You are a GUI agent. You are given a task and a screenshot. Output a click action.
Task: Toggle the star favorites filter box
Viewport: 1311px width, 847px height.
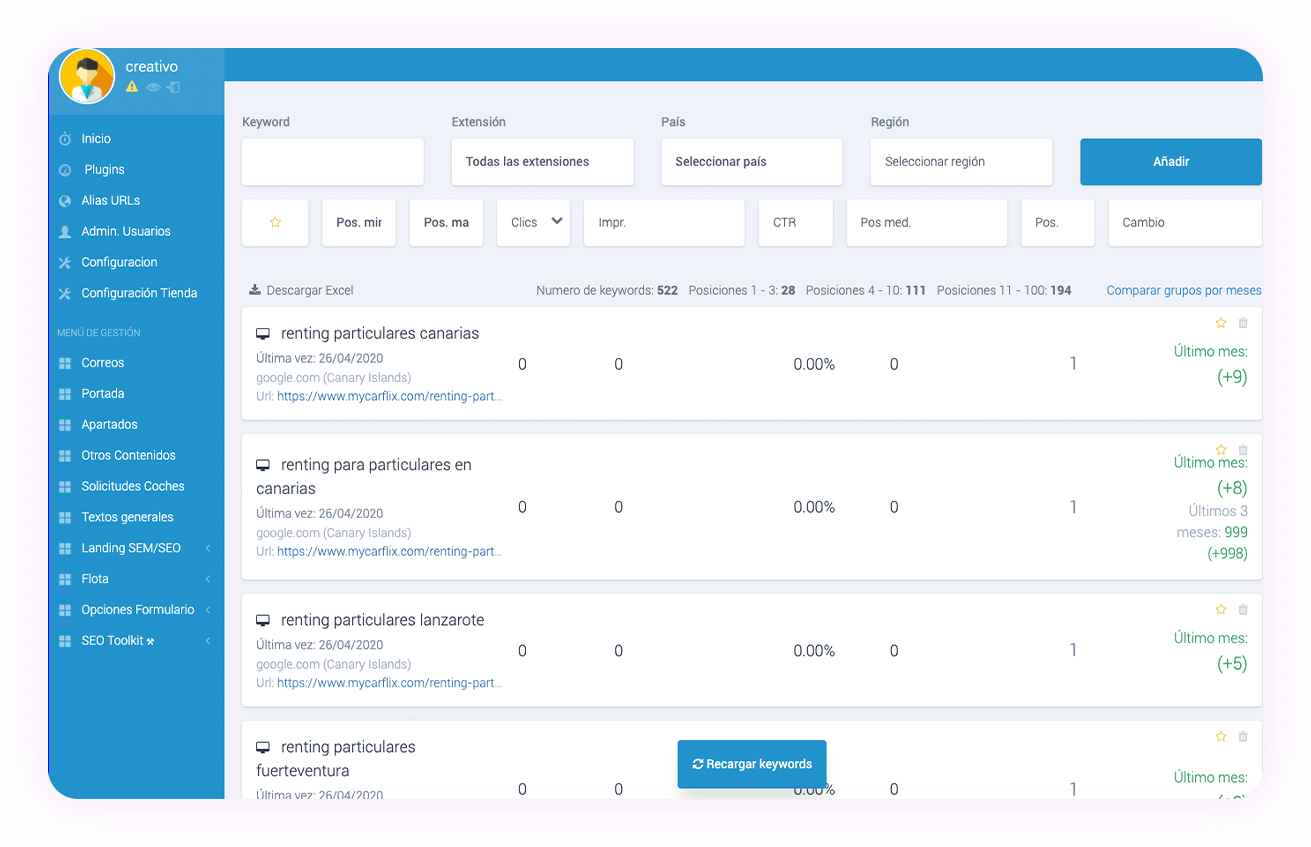coord(275,222)
